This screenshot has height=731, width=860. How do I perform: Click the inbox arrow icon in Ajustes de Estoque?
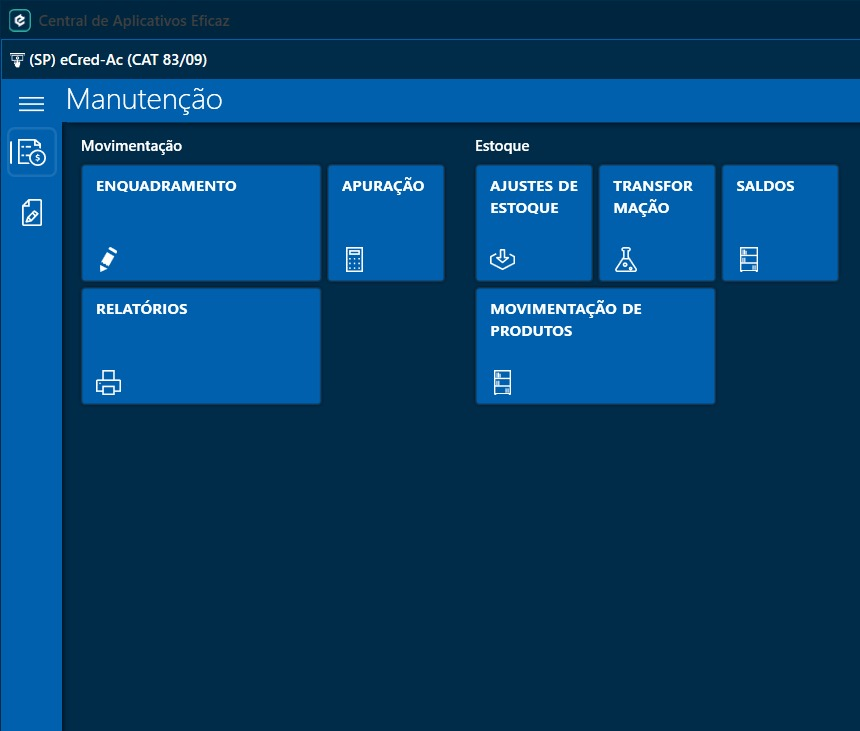pos(502,259)
